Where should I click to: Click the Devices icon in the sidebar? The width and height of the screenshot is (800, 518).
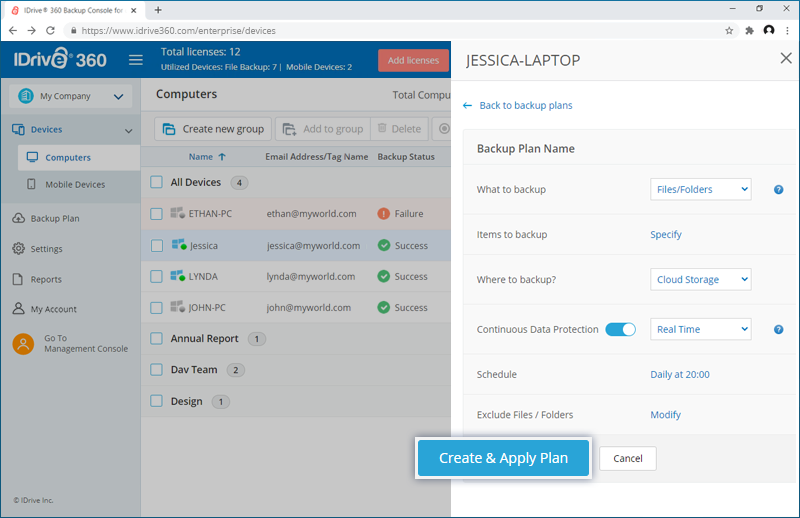pos(18,130)
